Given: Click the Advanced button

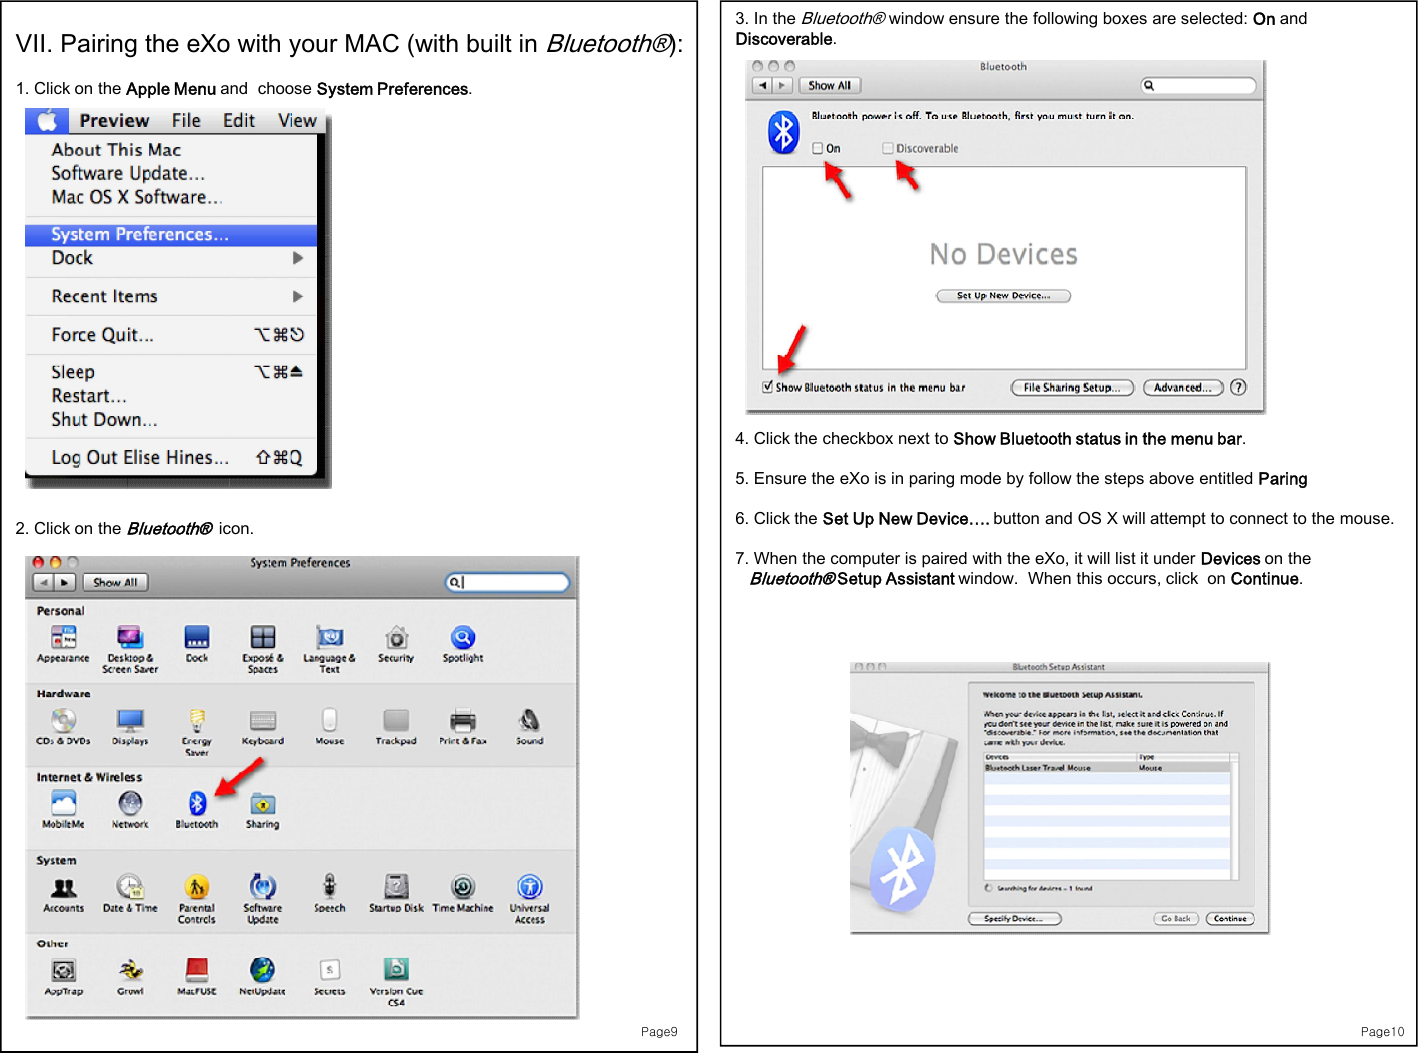Looking at the screenshot, I should 1183,387.
